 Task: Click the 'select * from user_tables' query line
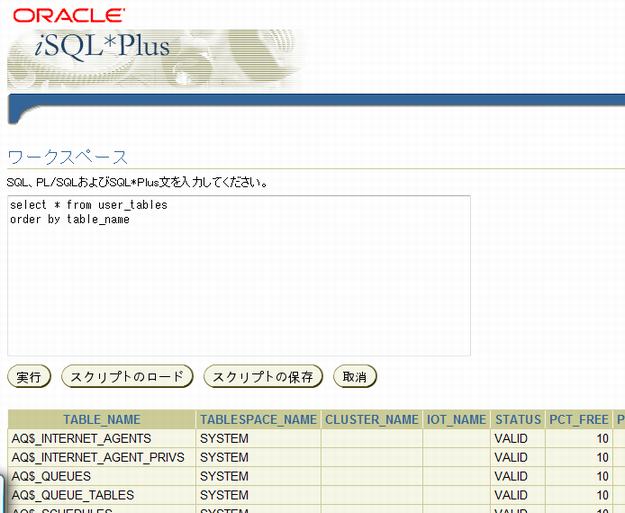[x=89, y=205]
